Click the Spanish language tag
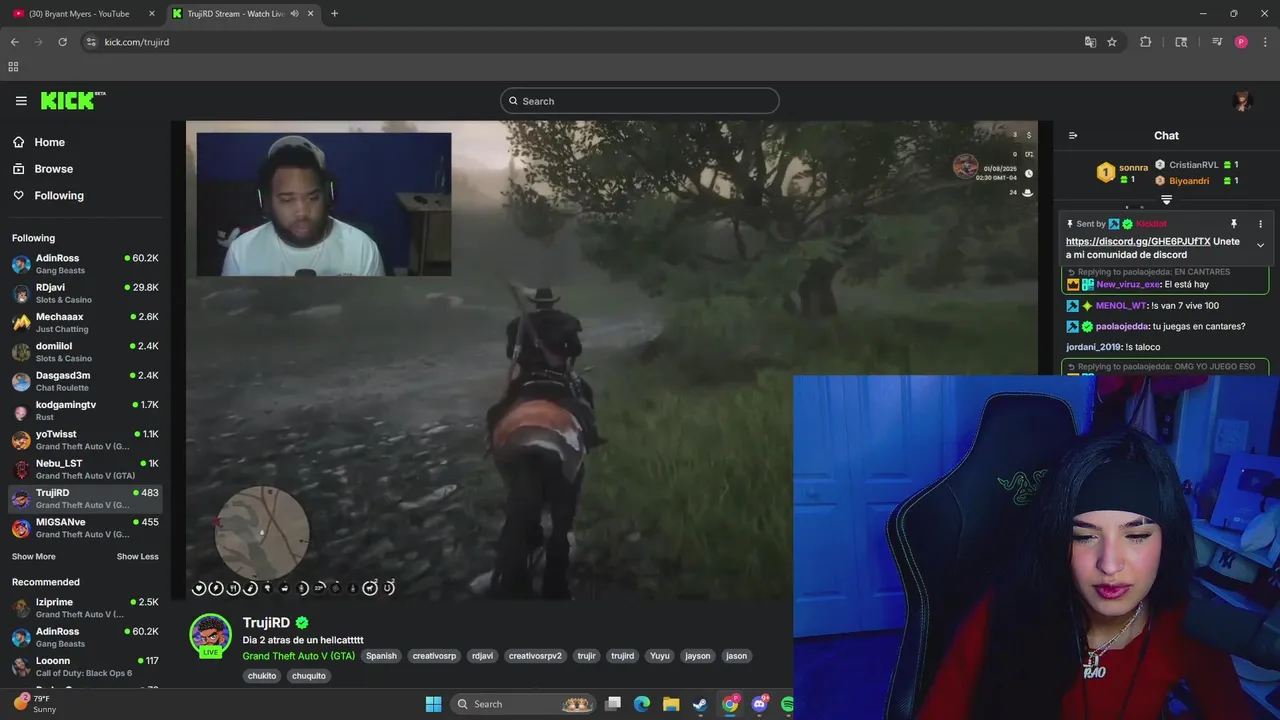 381,656
